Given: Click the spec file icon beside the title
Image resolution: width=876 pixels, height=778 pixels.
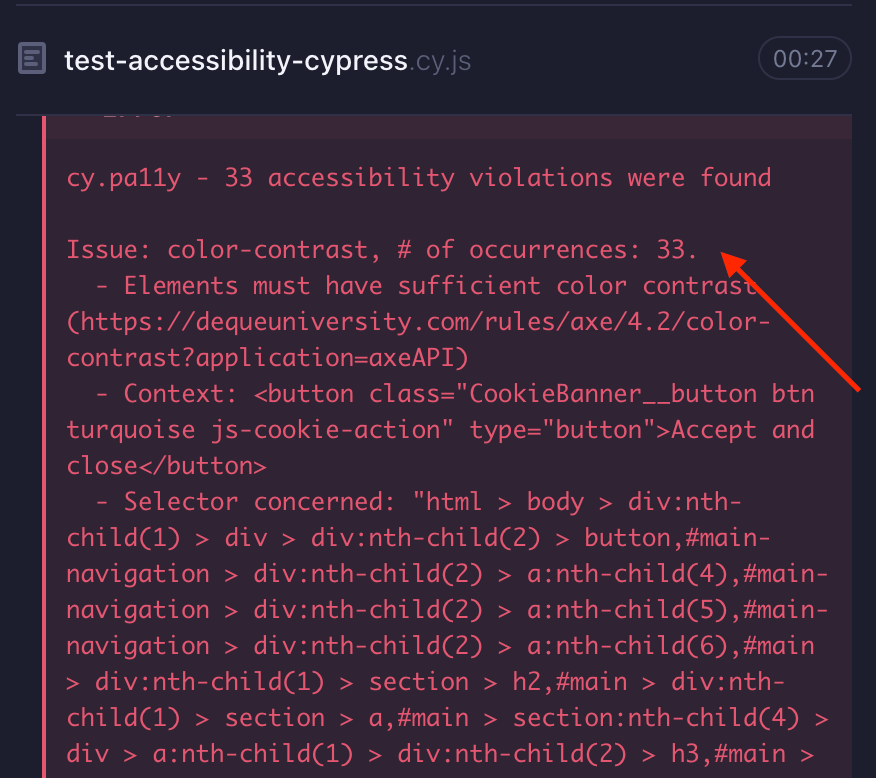Looking at the screenshot, I should point(32,58).
